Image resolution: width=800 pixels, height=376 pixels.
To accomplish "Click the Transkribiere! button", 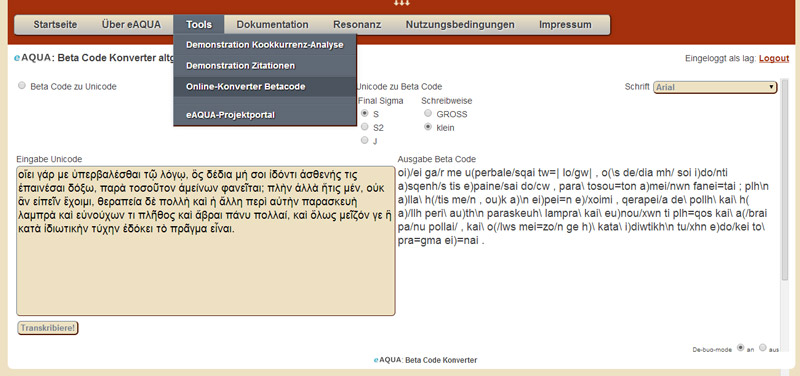I will 48,328.
